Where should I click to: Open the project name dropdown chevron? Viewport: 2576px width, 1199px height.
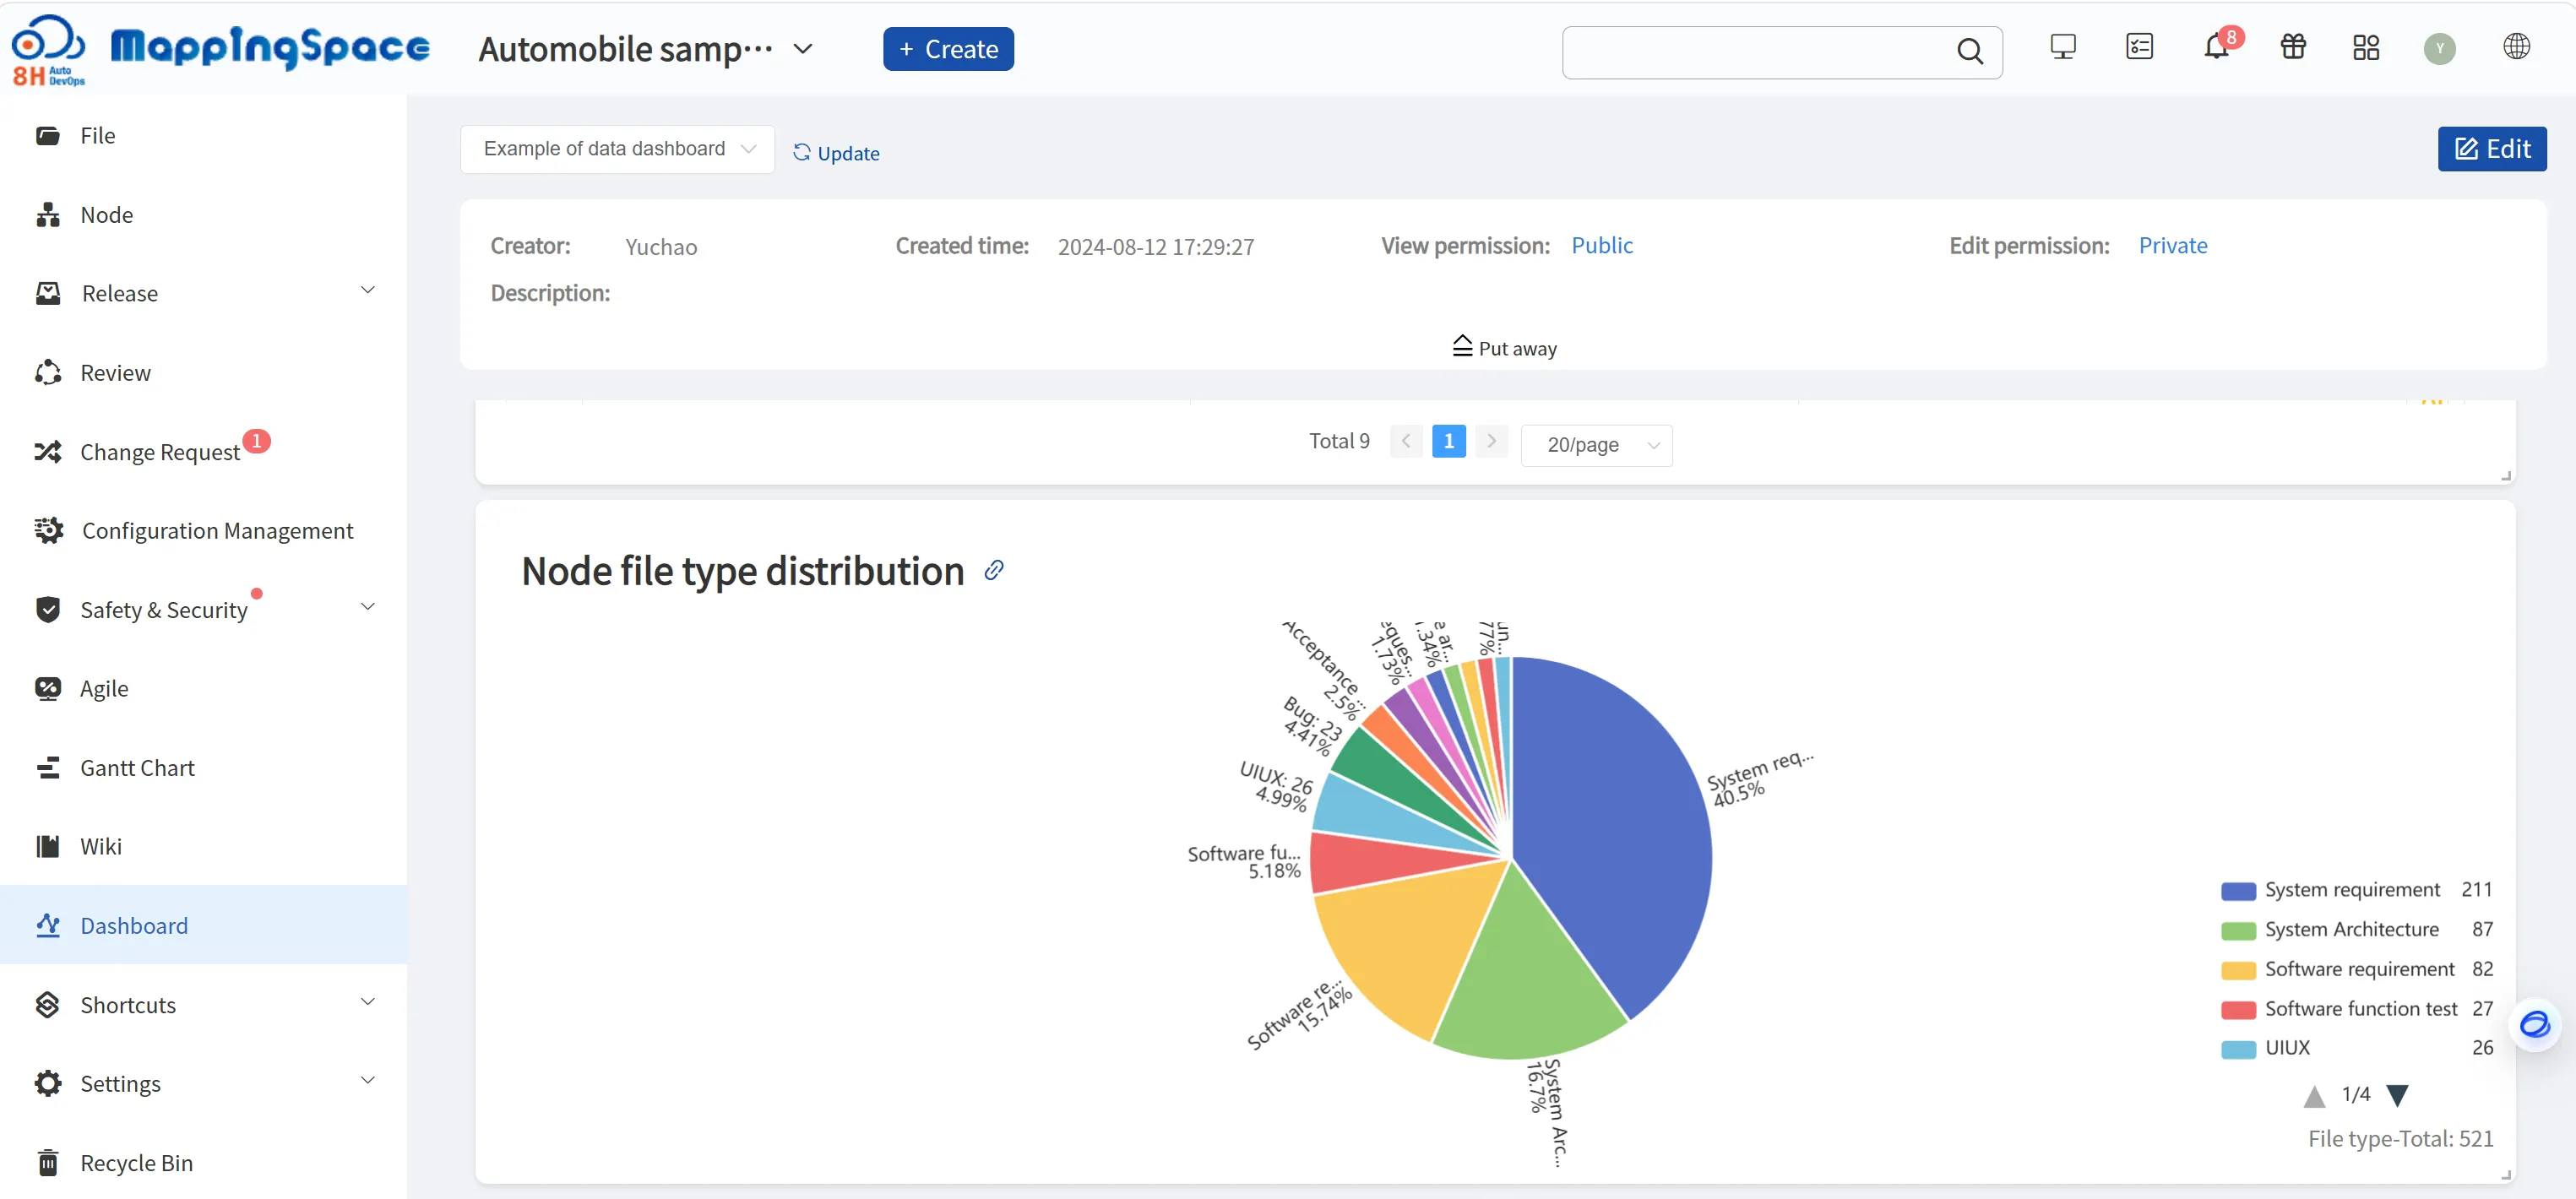pyautogui.click(x=802, y=48)
